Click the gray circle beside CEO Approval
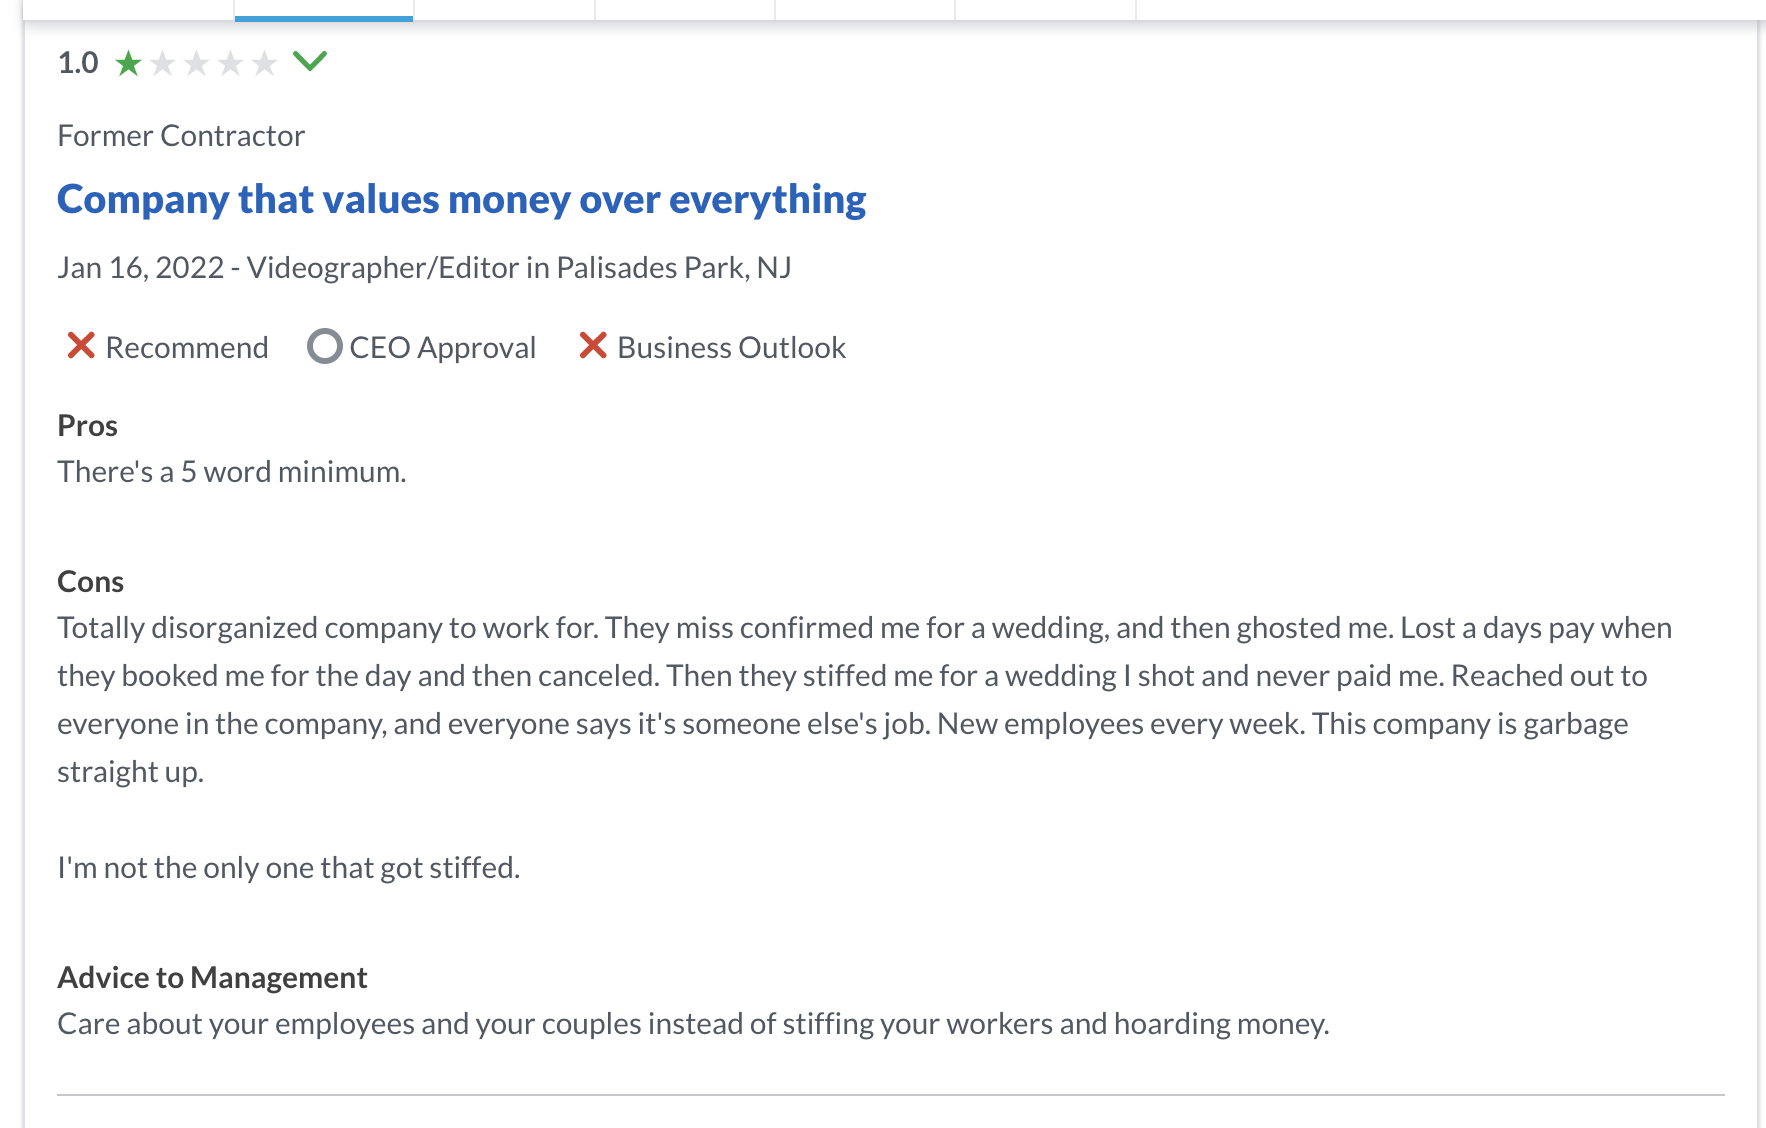The image size is (1766, 1128). point(324,346)
